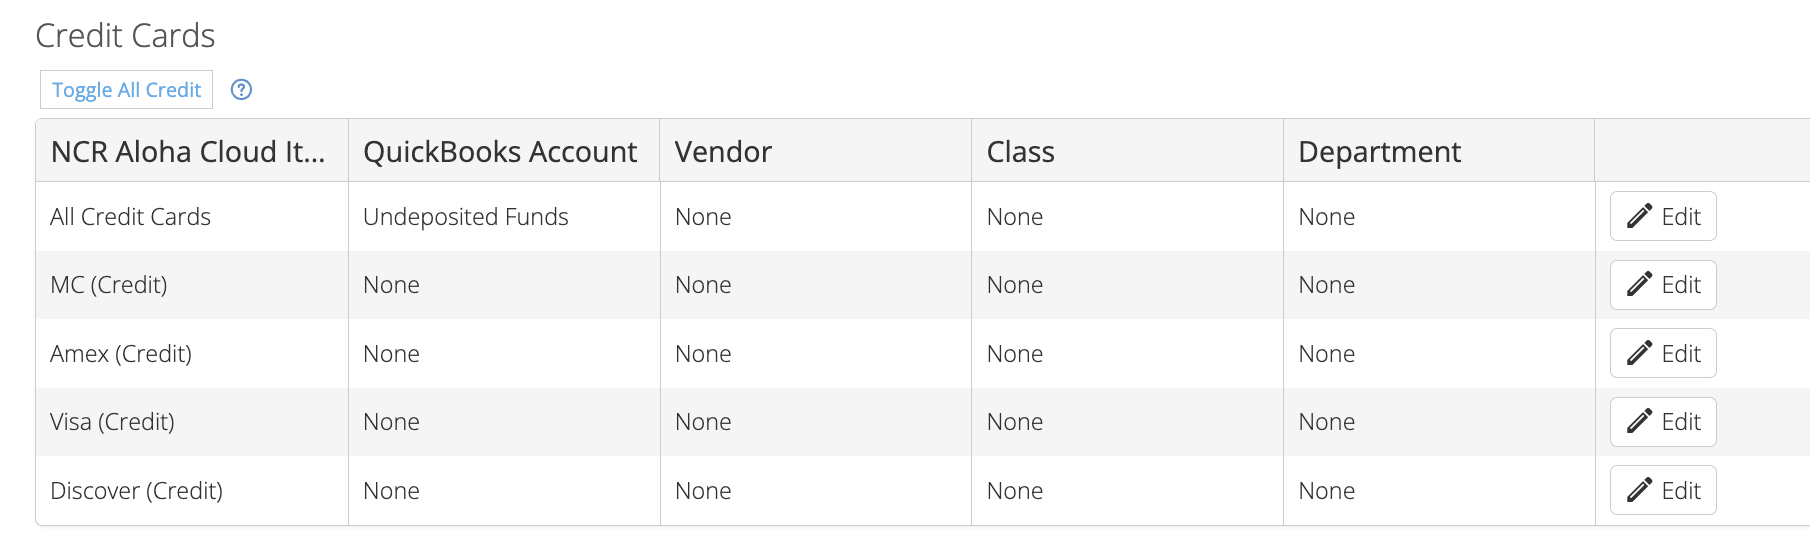
Task: Click the MC (Credit) row label
Action: pos(109,285)
